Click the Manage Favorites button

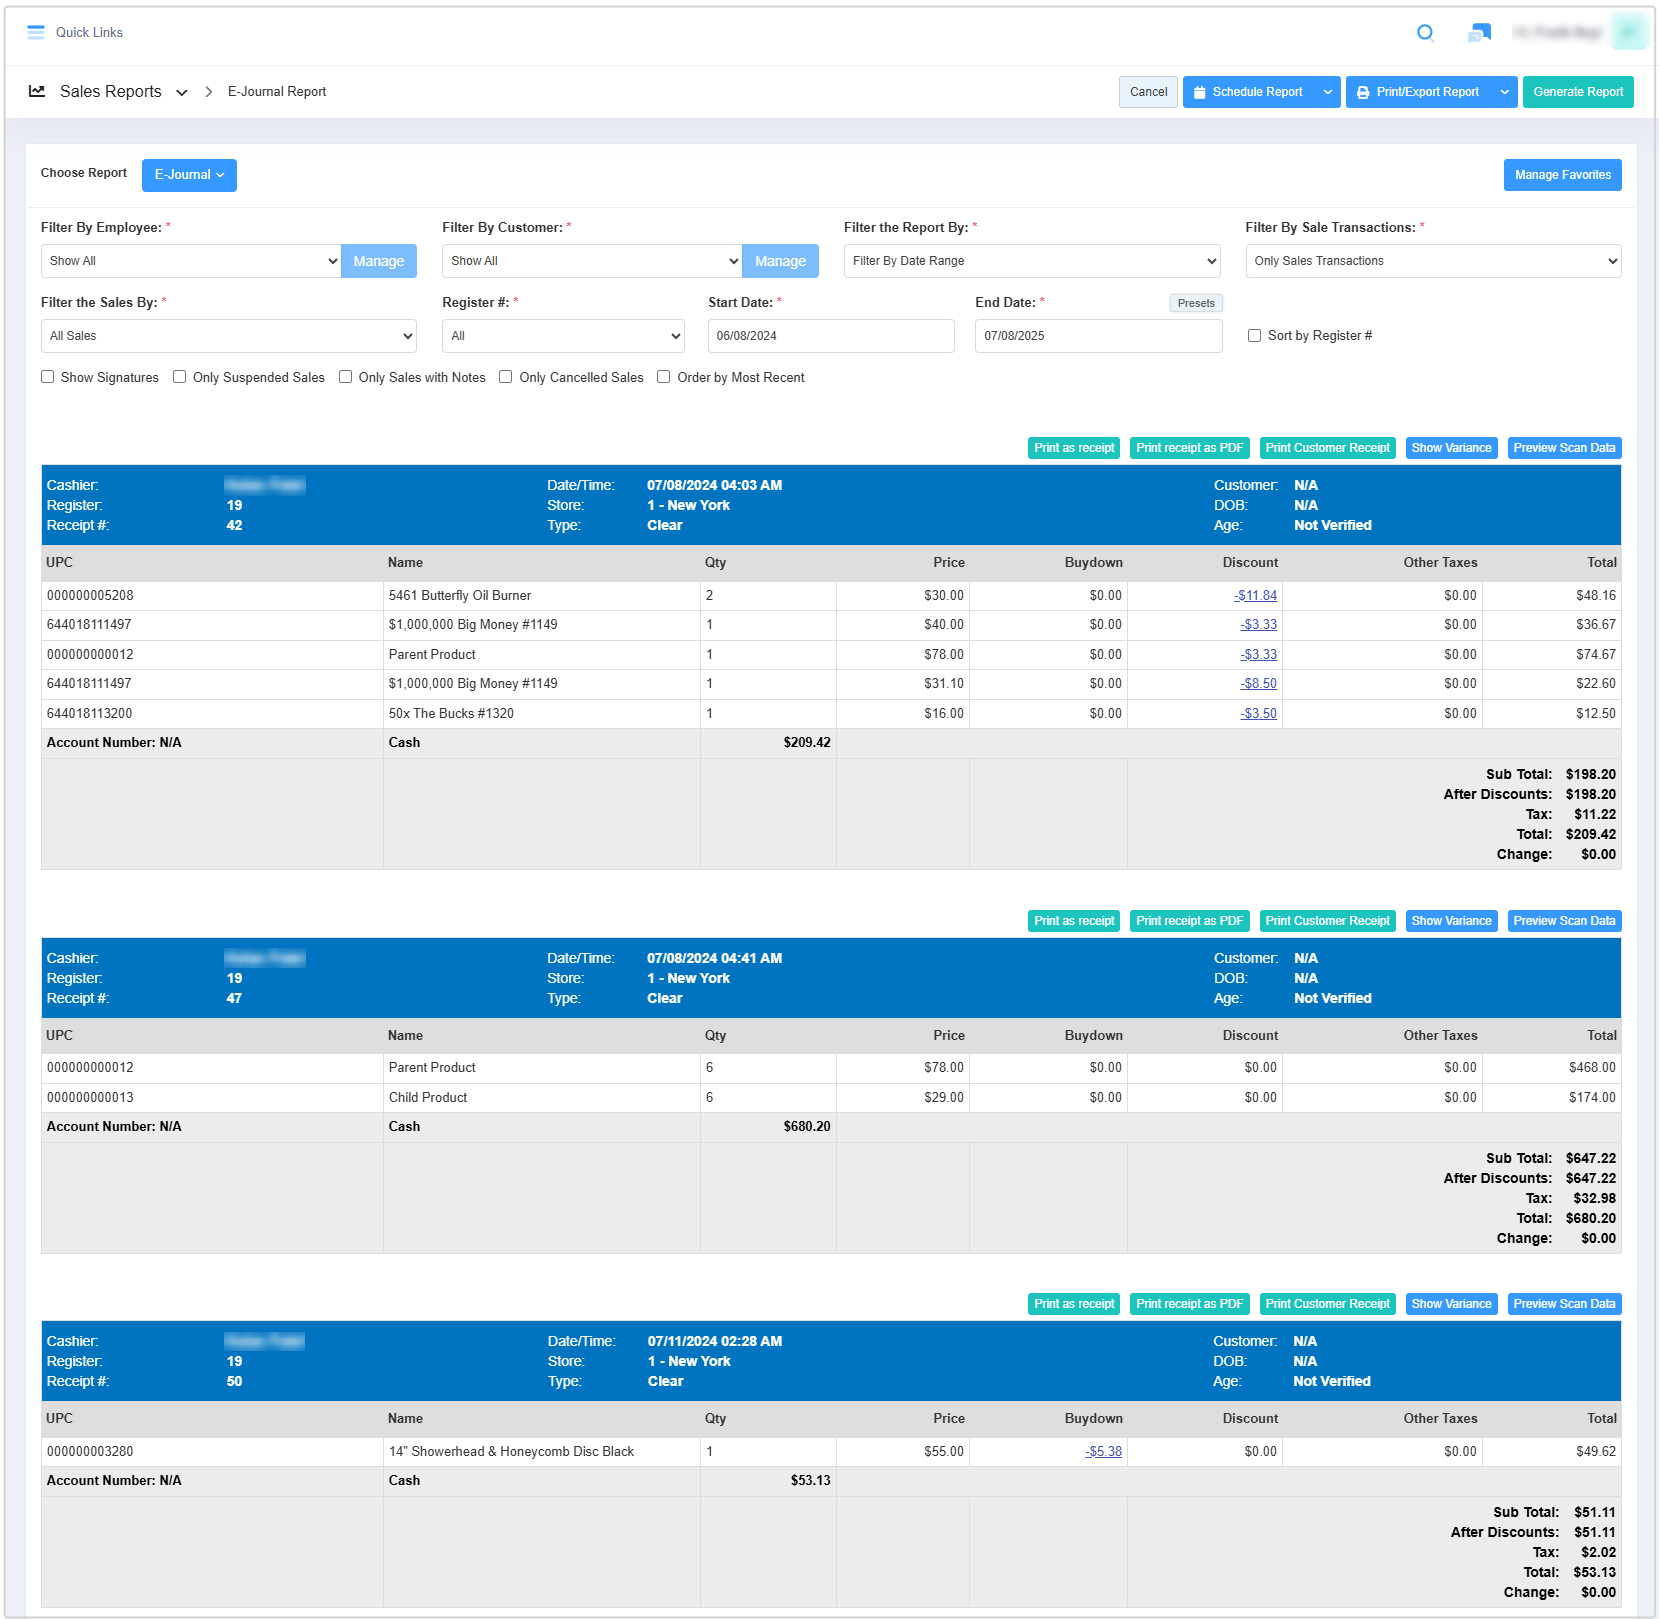pyautogui.click(x=1562, y=175)
